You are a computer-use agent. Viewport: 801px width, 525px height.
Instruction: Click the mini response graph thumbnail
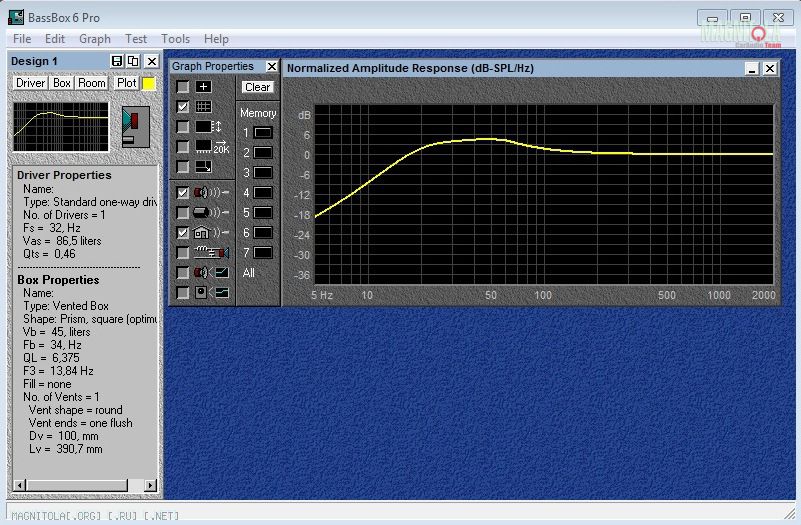(61, 127)
